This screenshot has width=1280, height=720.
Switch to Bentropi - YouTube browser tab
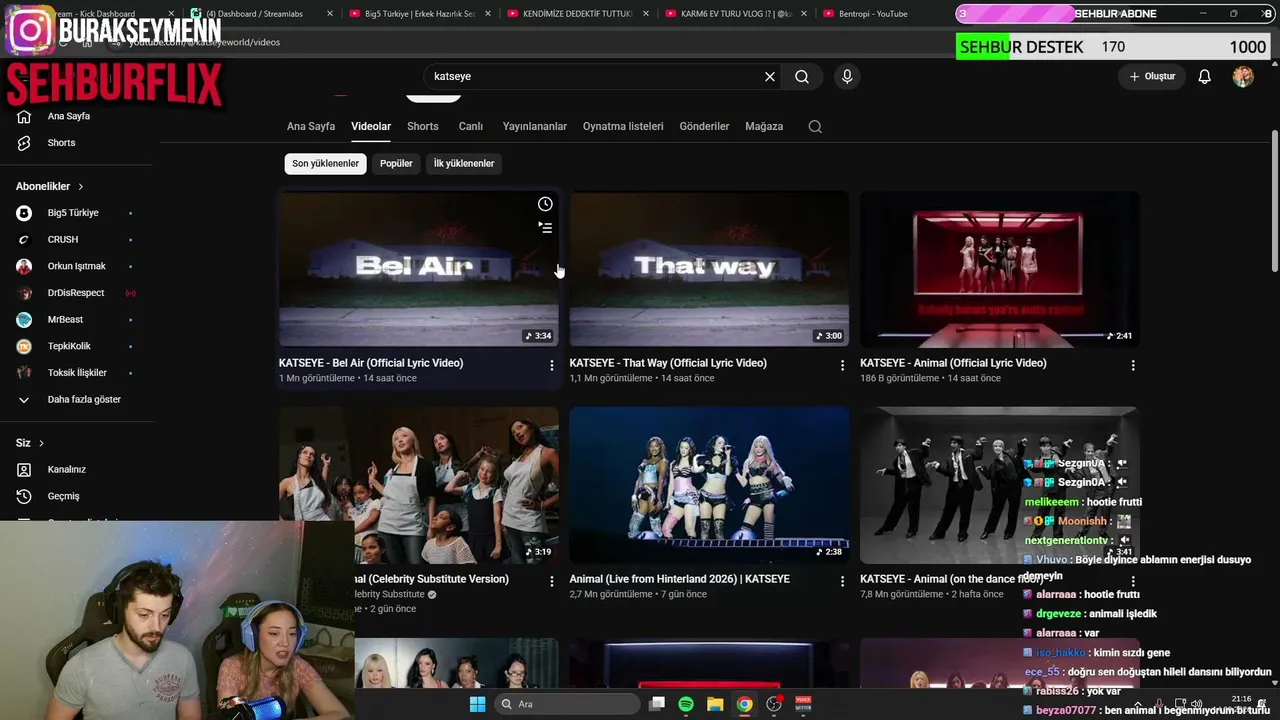(x=872, y=14)
